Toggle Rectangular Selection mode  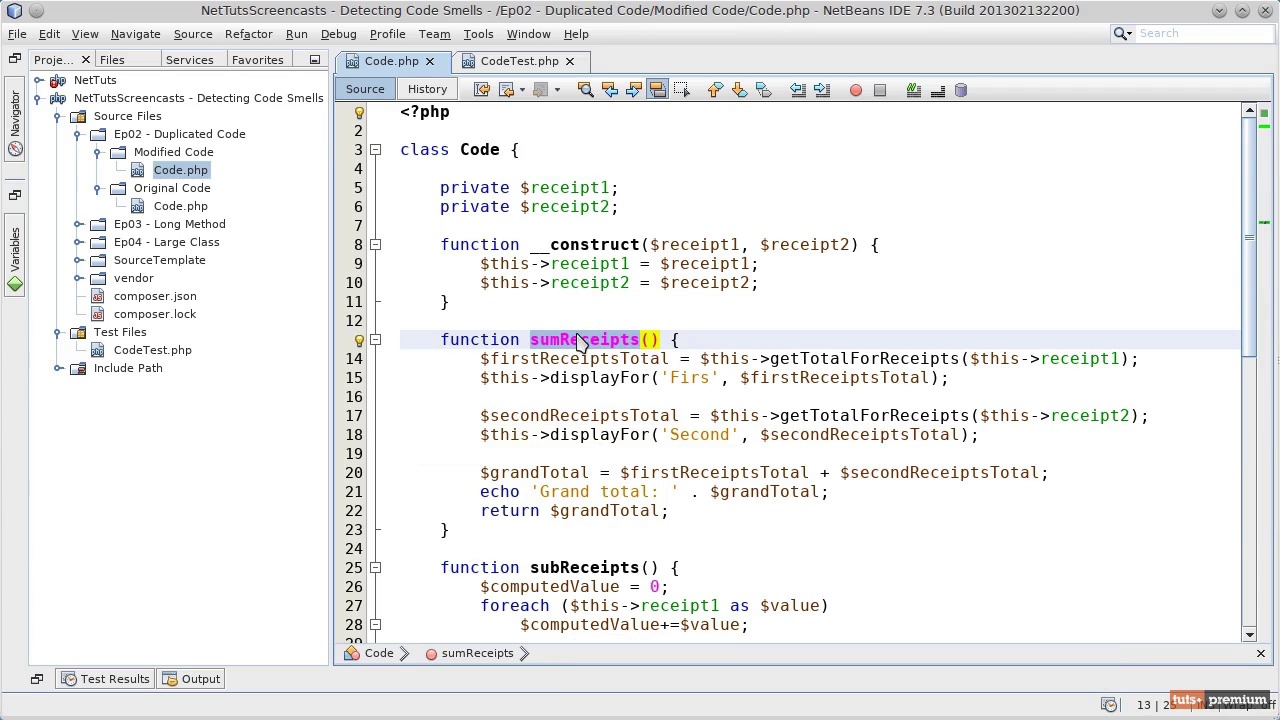pyautogui.click(x=682, y=90)
